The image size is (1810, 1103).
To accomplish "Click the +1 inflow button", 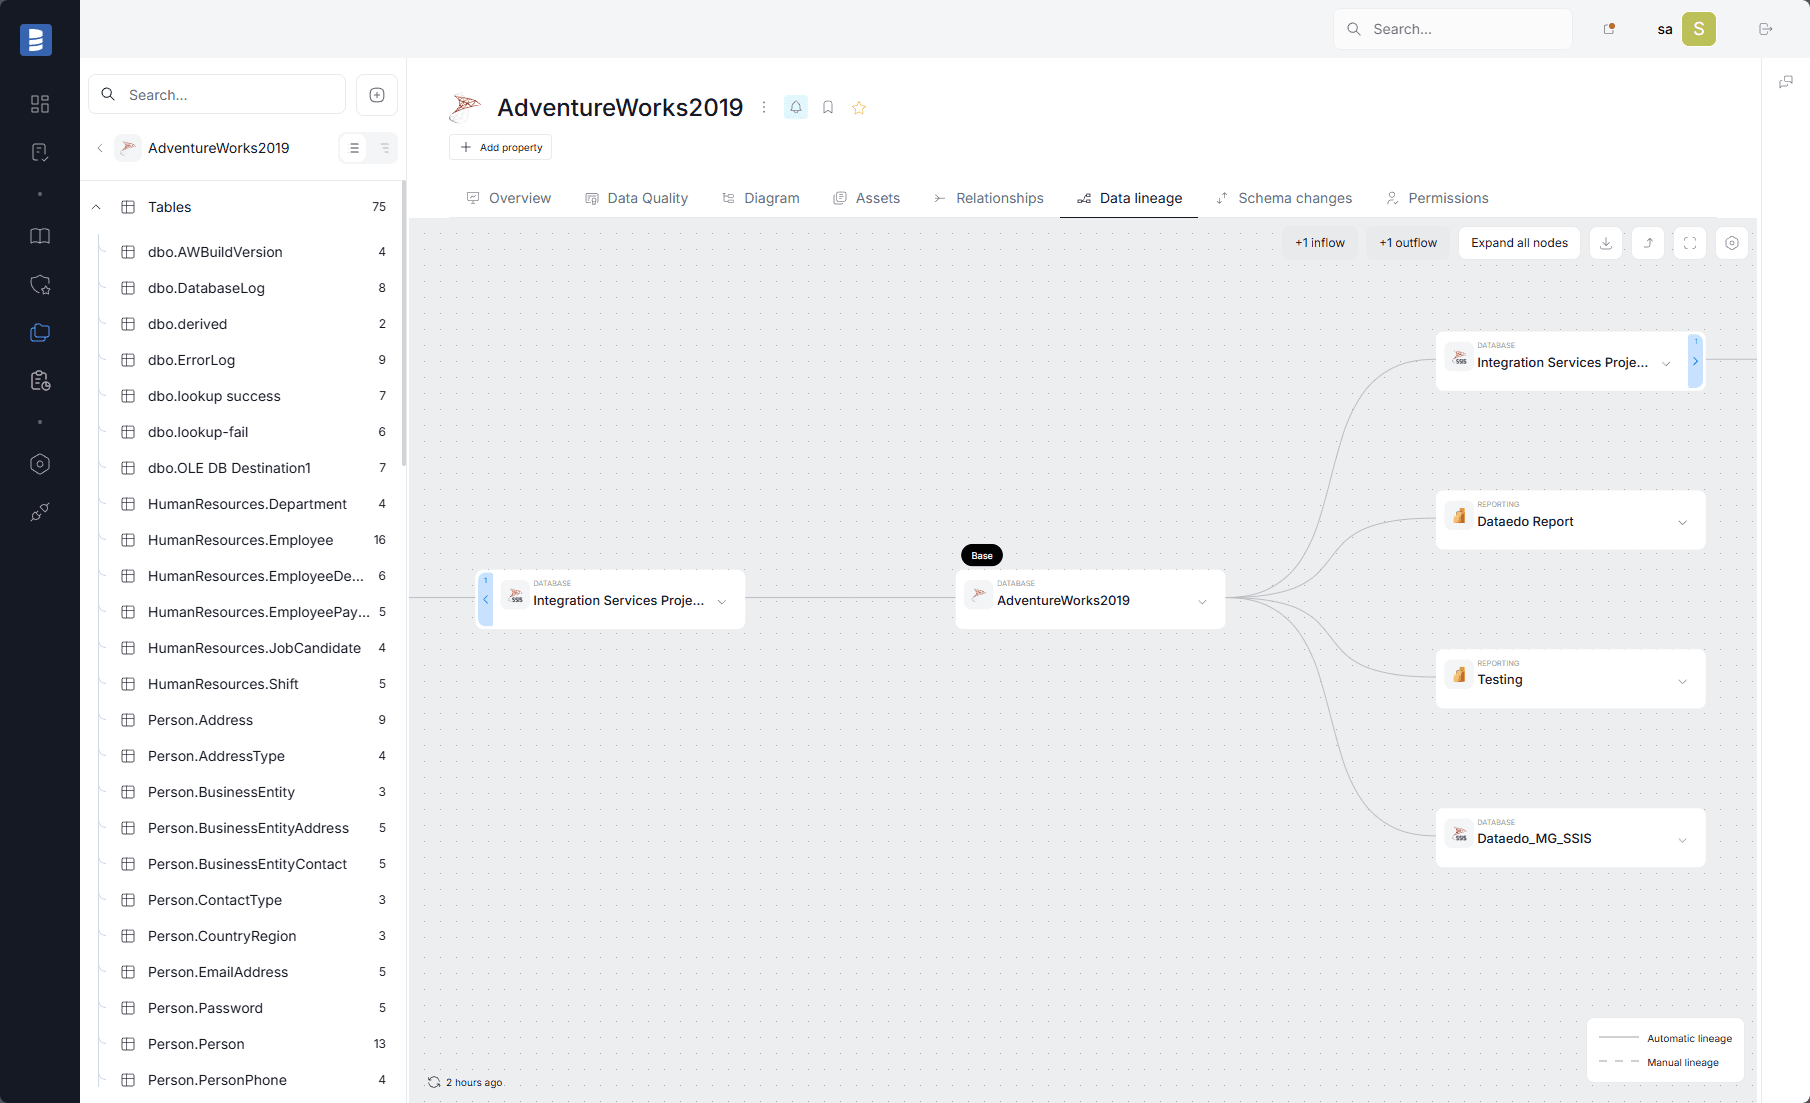I will pyautogui.click(x=1320, y=243).
